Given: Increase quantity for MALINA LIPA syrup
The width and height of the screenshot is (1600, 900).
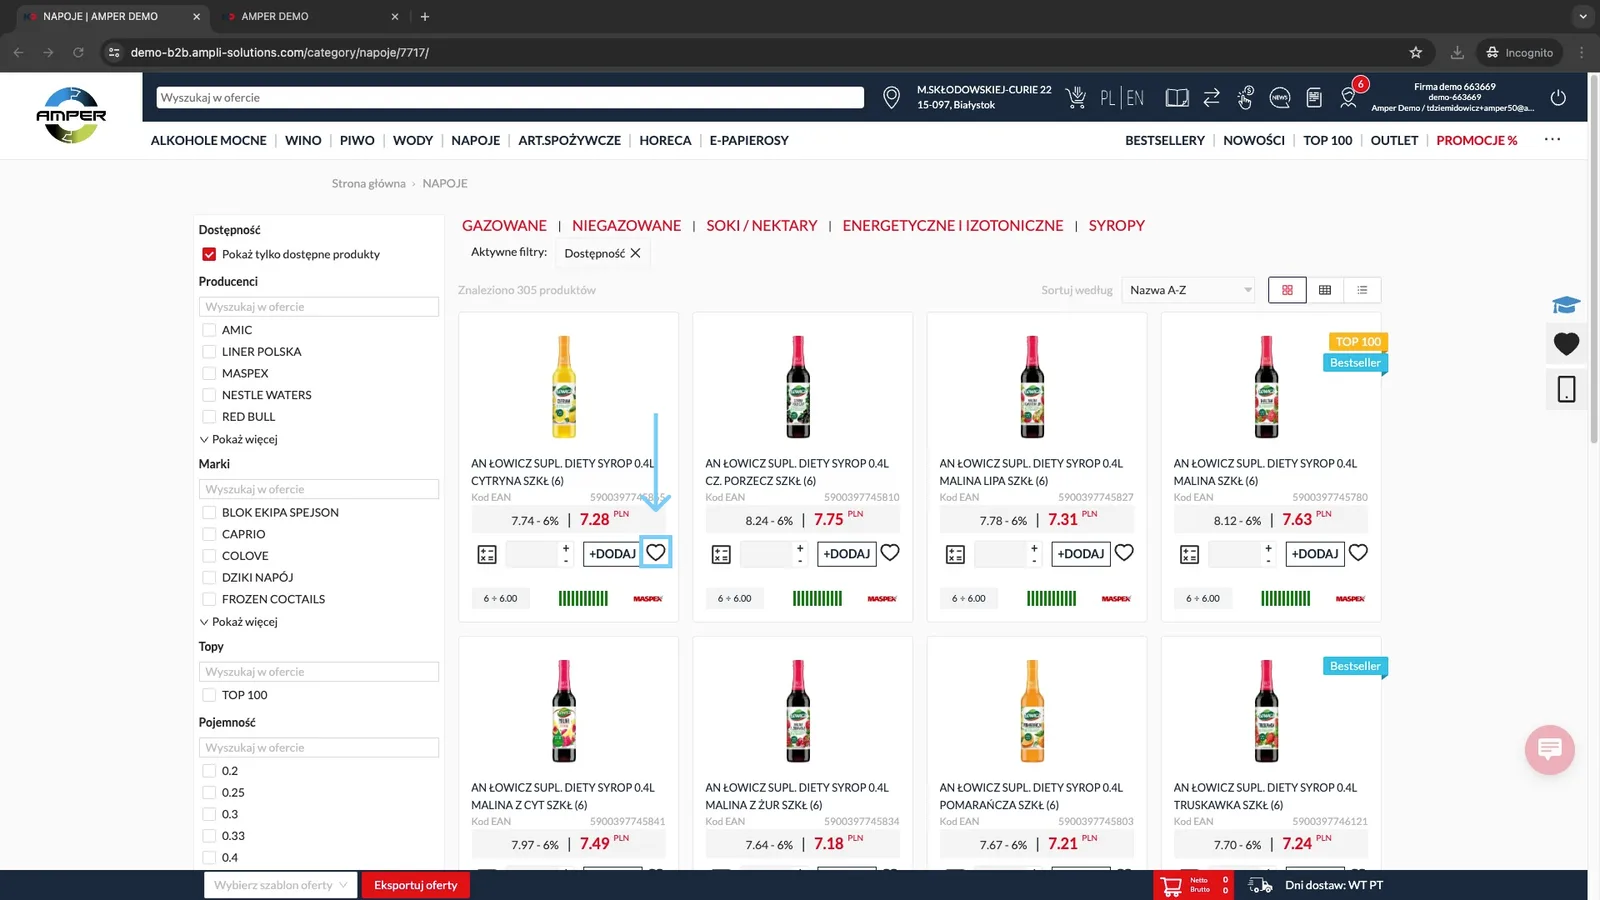Looking at the screenshot, I should click(1034, 548).
